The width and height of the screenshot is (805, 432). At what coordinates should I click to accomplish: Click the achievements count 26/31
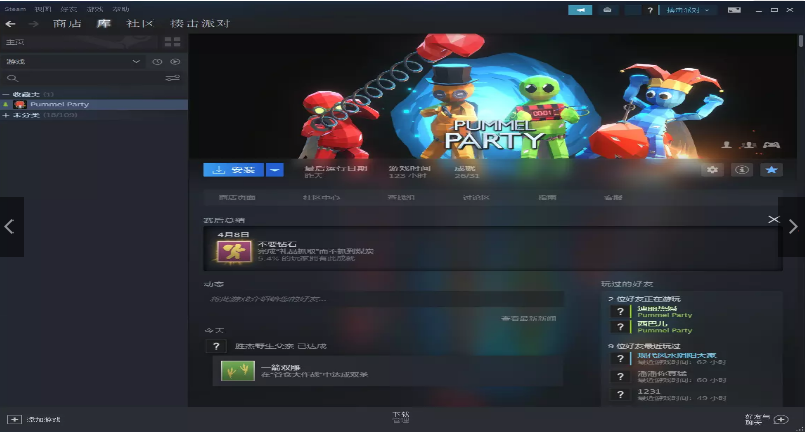[x=466, y=176]
